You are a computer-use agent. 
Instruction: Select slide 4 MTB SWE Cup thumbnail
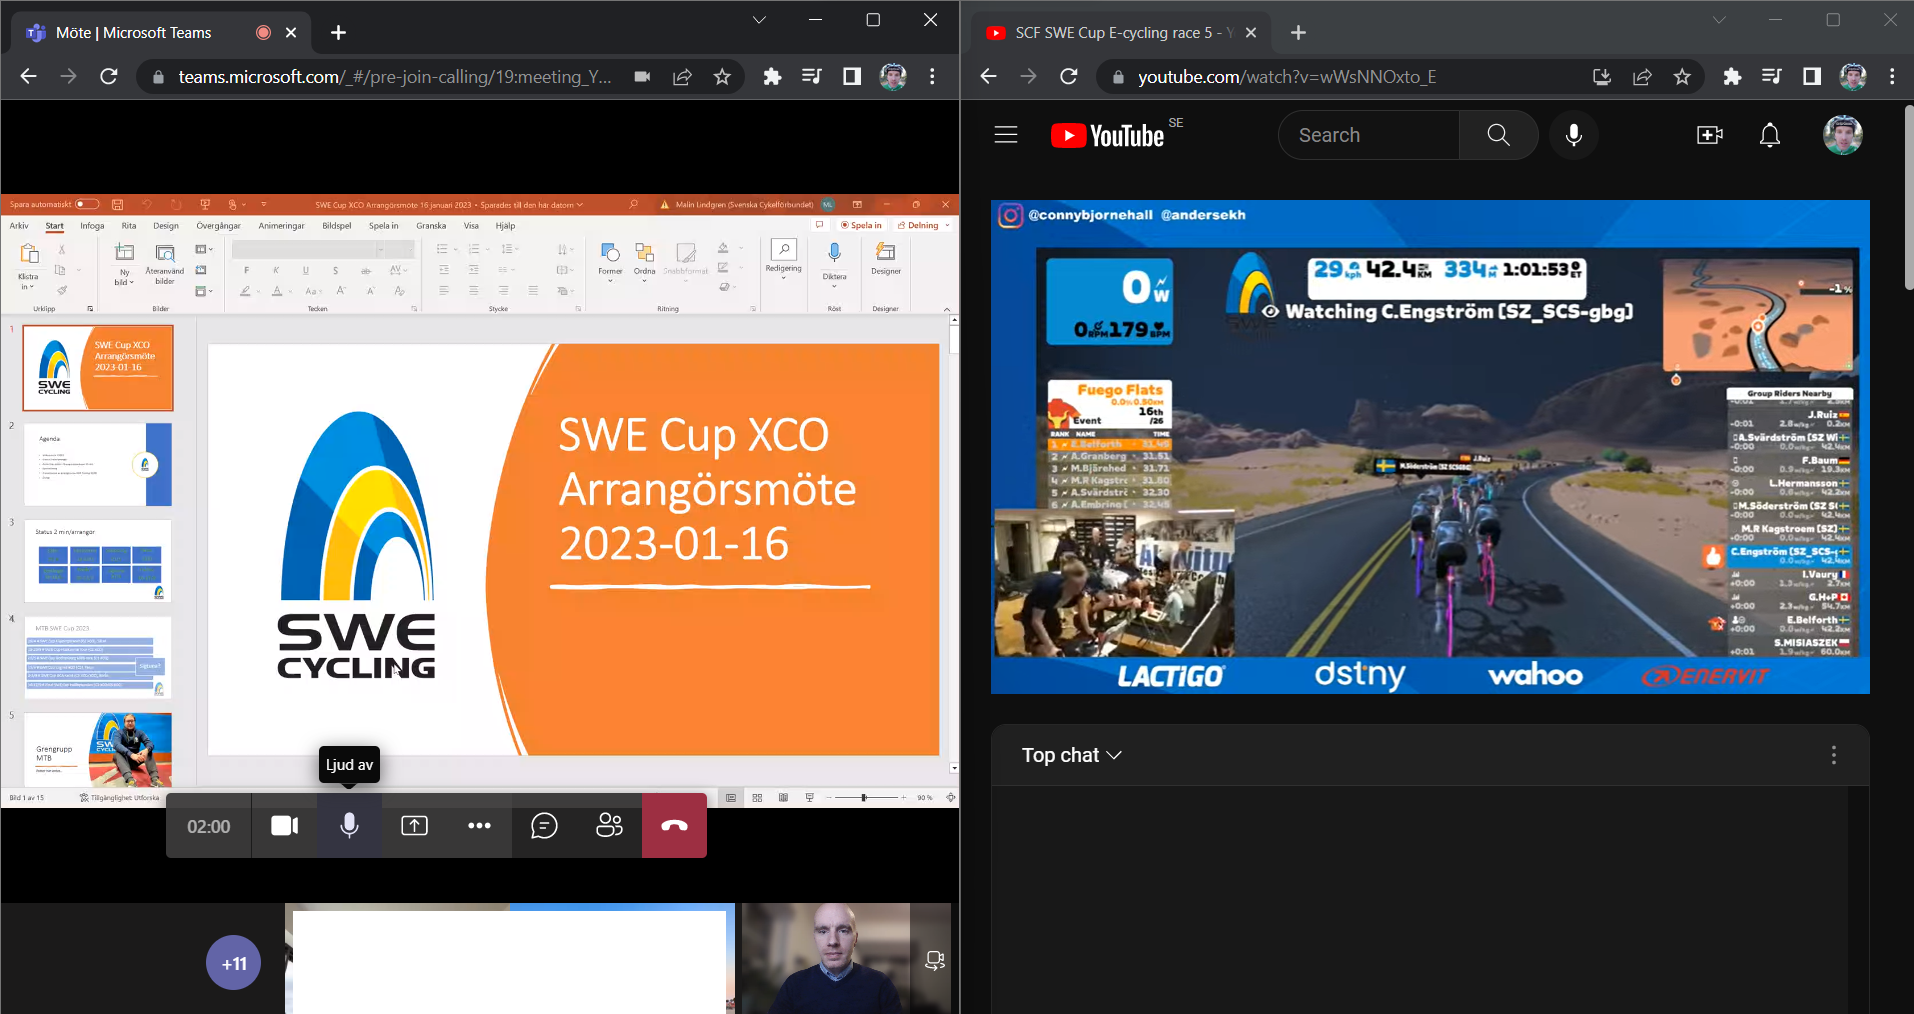coord(98,657)
